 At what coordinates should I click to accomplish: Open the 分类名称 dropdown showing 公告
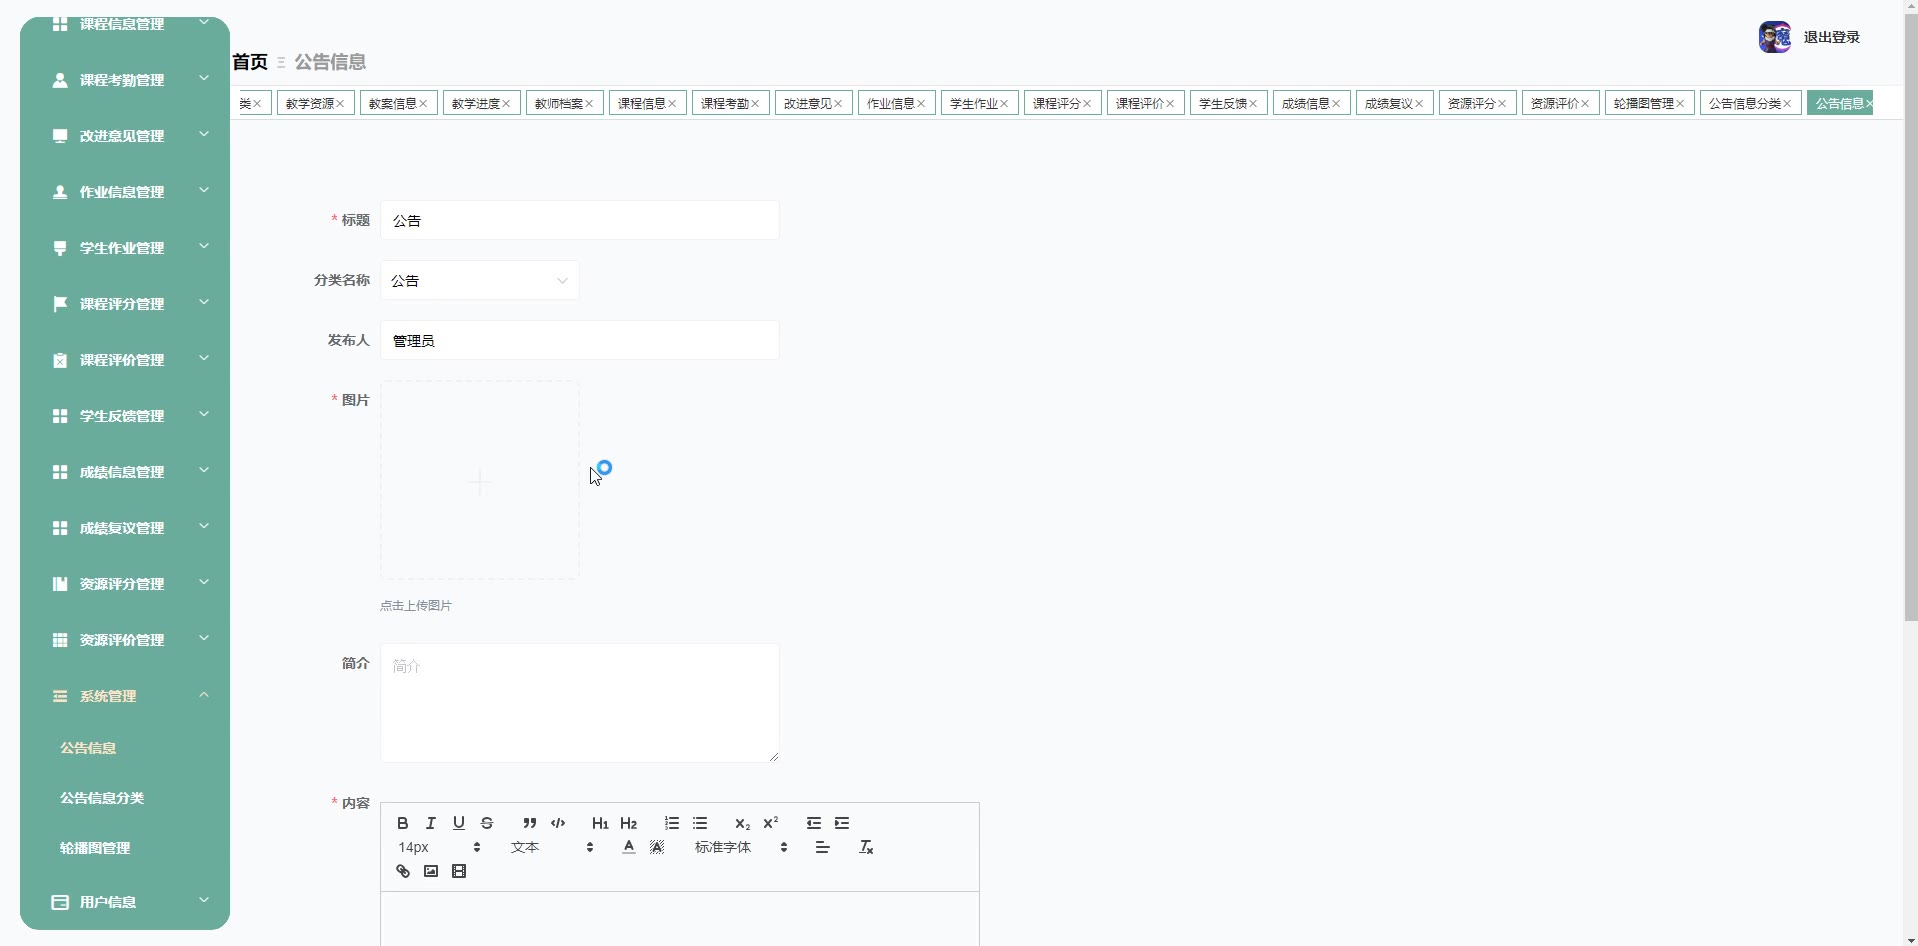point(480,280)
